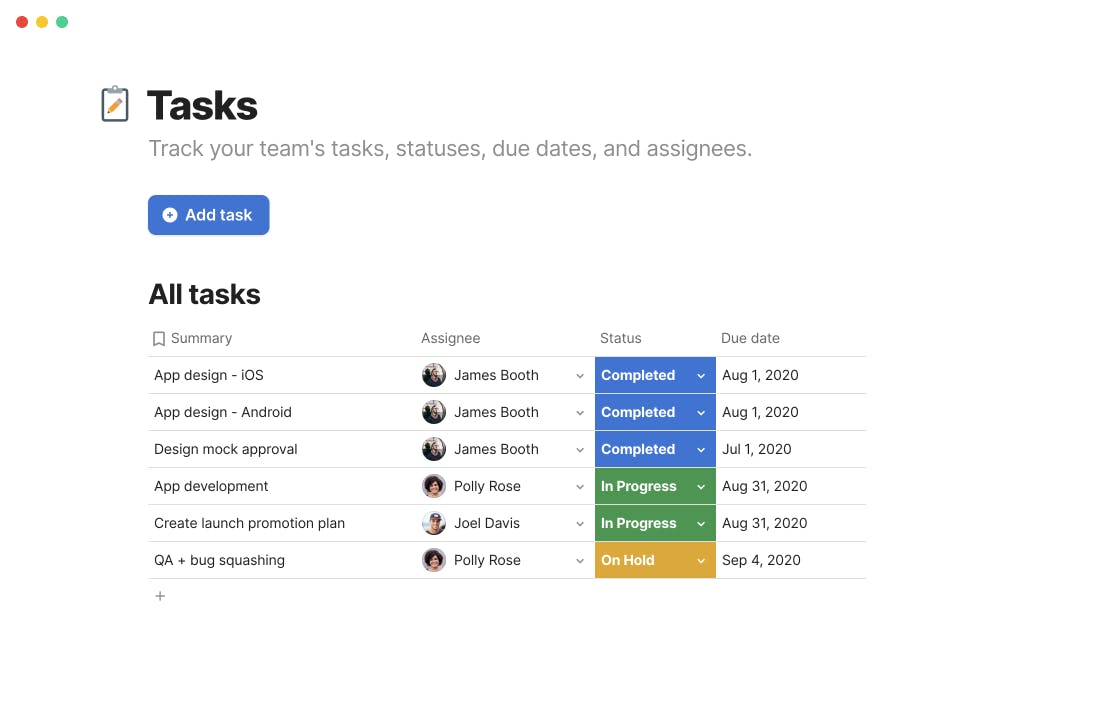Open the Completed status dropdown for App design - iOS

700,375
